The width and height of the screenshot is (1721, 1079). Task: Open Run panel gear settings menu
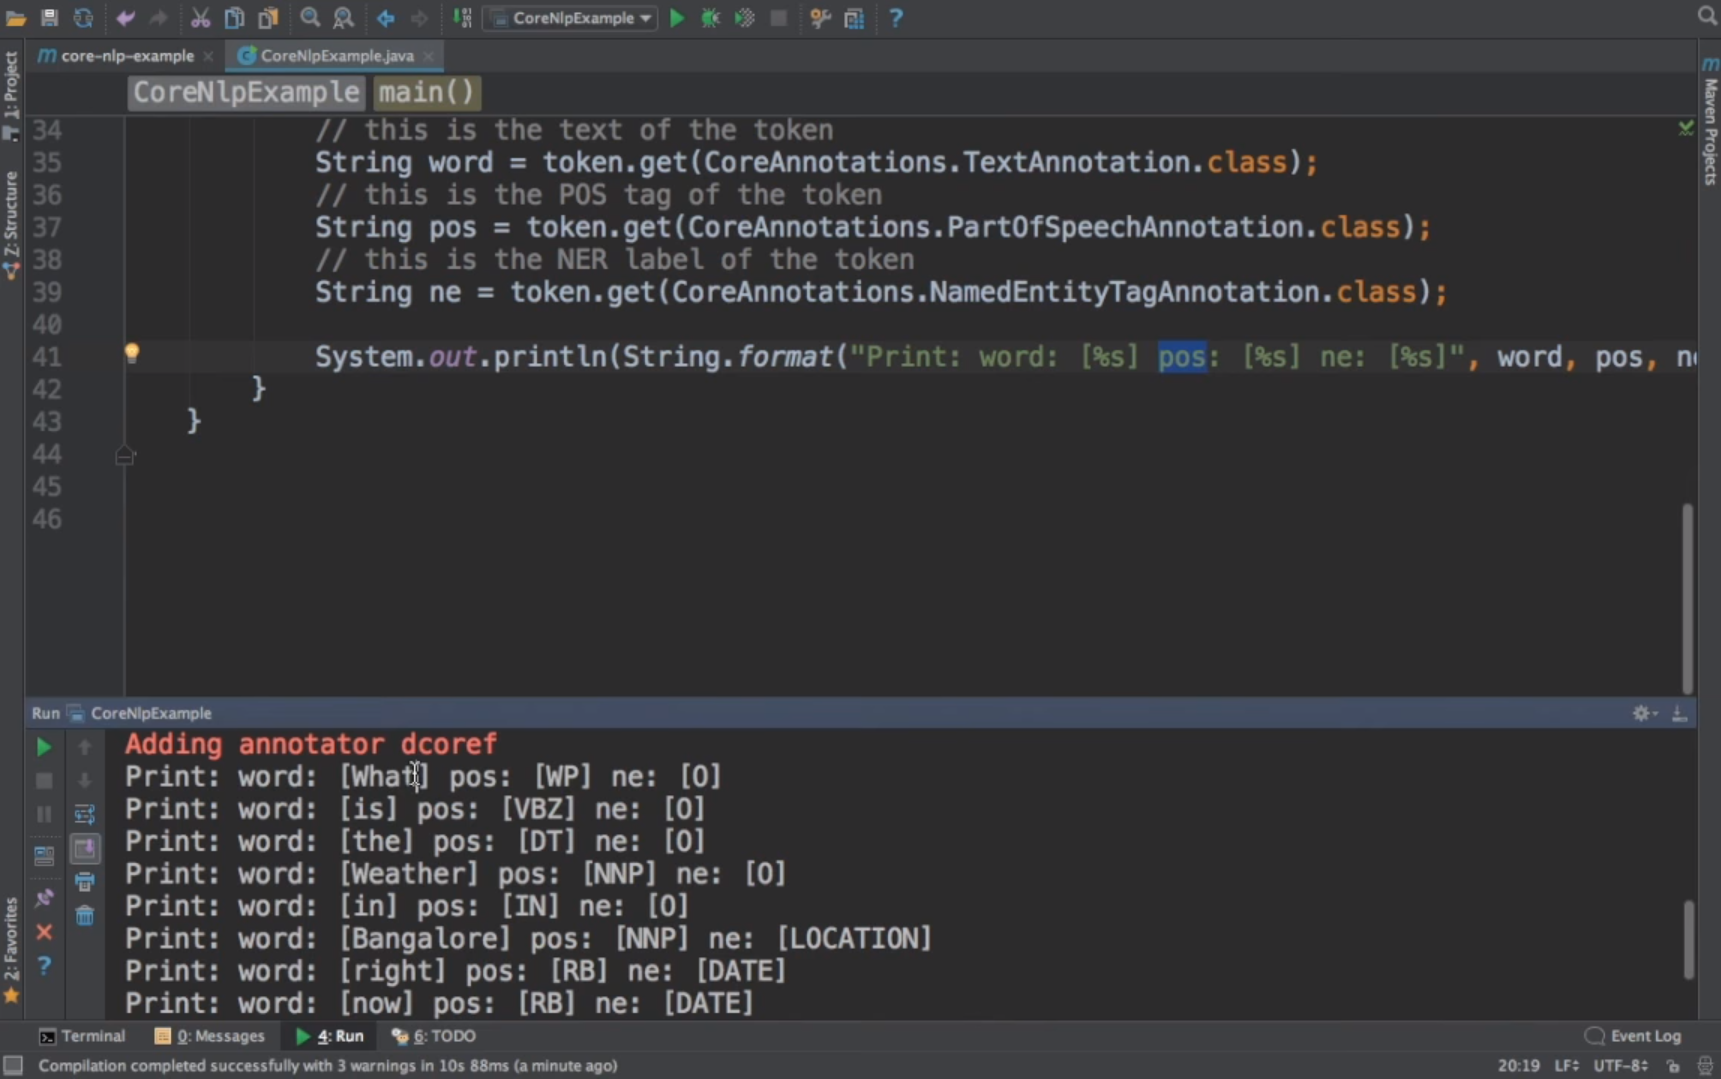coord(1643,713)
